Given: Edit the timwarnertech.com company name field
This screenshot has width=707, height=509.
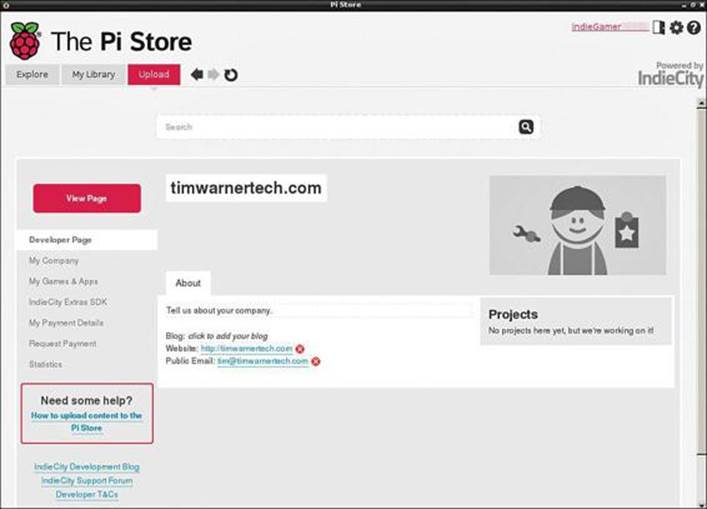Looking at the screenshot, I should coord(246,188).
